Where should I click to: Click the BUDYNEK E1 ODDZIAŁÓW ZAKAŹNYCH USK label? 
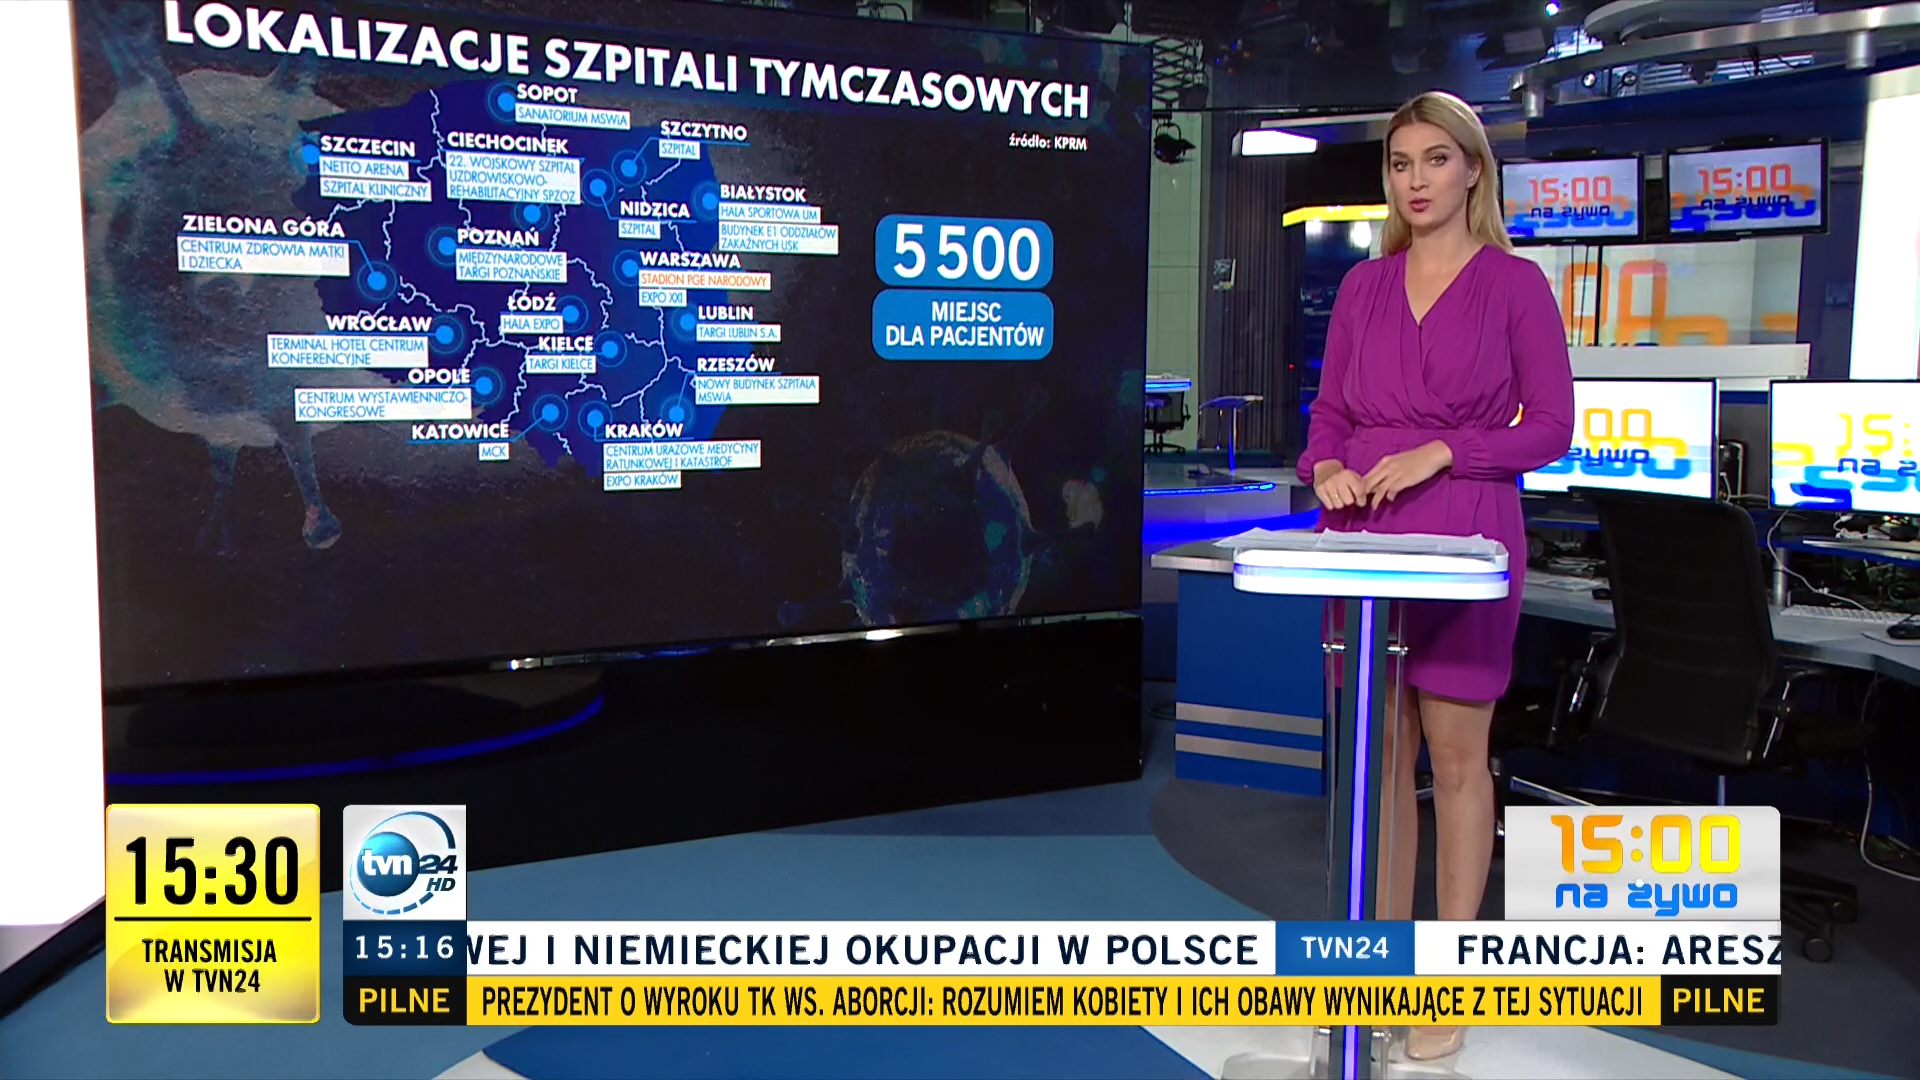pyautogui.click(x=778, y=237)
